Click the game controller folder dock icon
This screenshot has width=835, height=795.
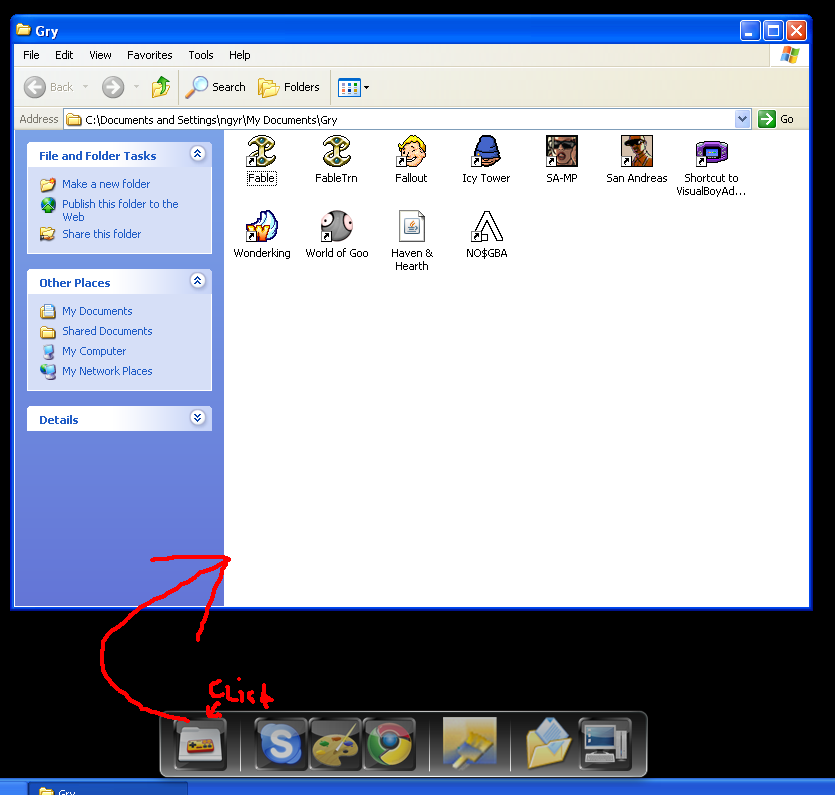(x=201, y=744)
